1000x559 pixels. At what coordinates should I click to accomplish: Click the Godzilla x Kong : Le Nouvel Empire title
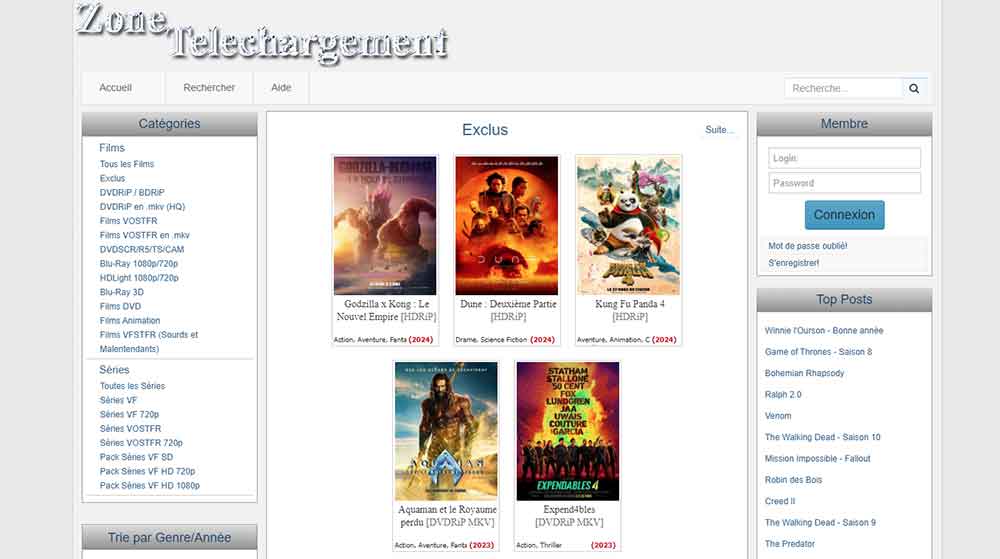386,310
